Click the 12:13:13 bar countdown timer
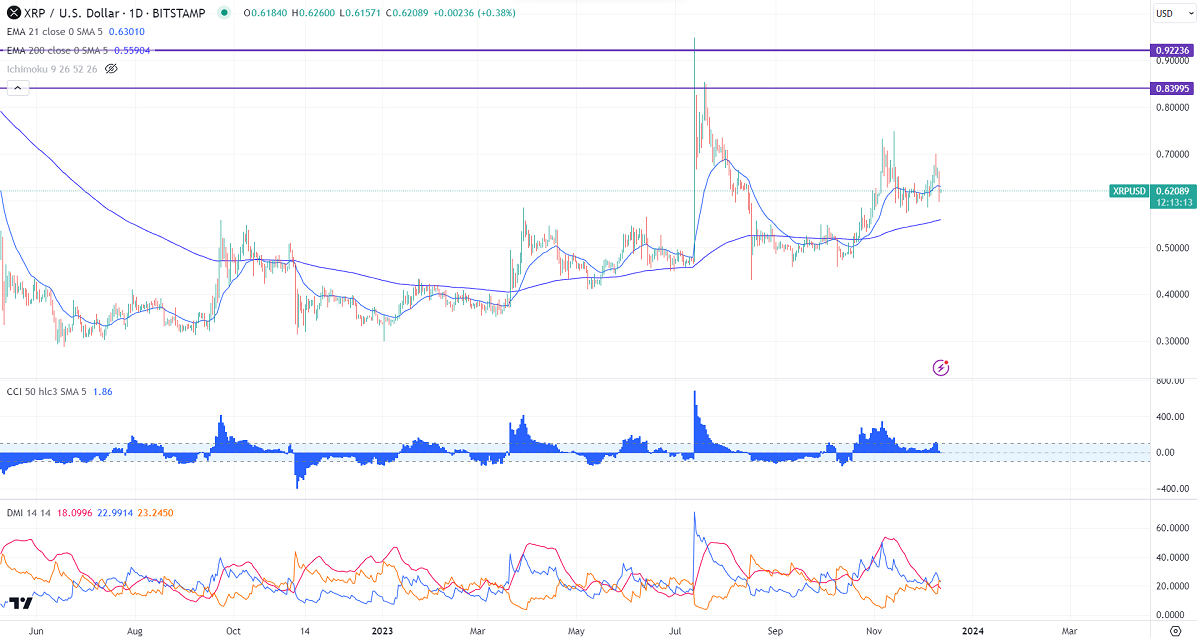The height and width of the screenshot is (638, 1197). point(1174,202)
